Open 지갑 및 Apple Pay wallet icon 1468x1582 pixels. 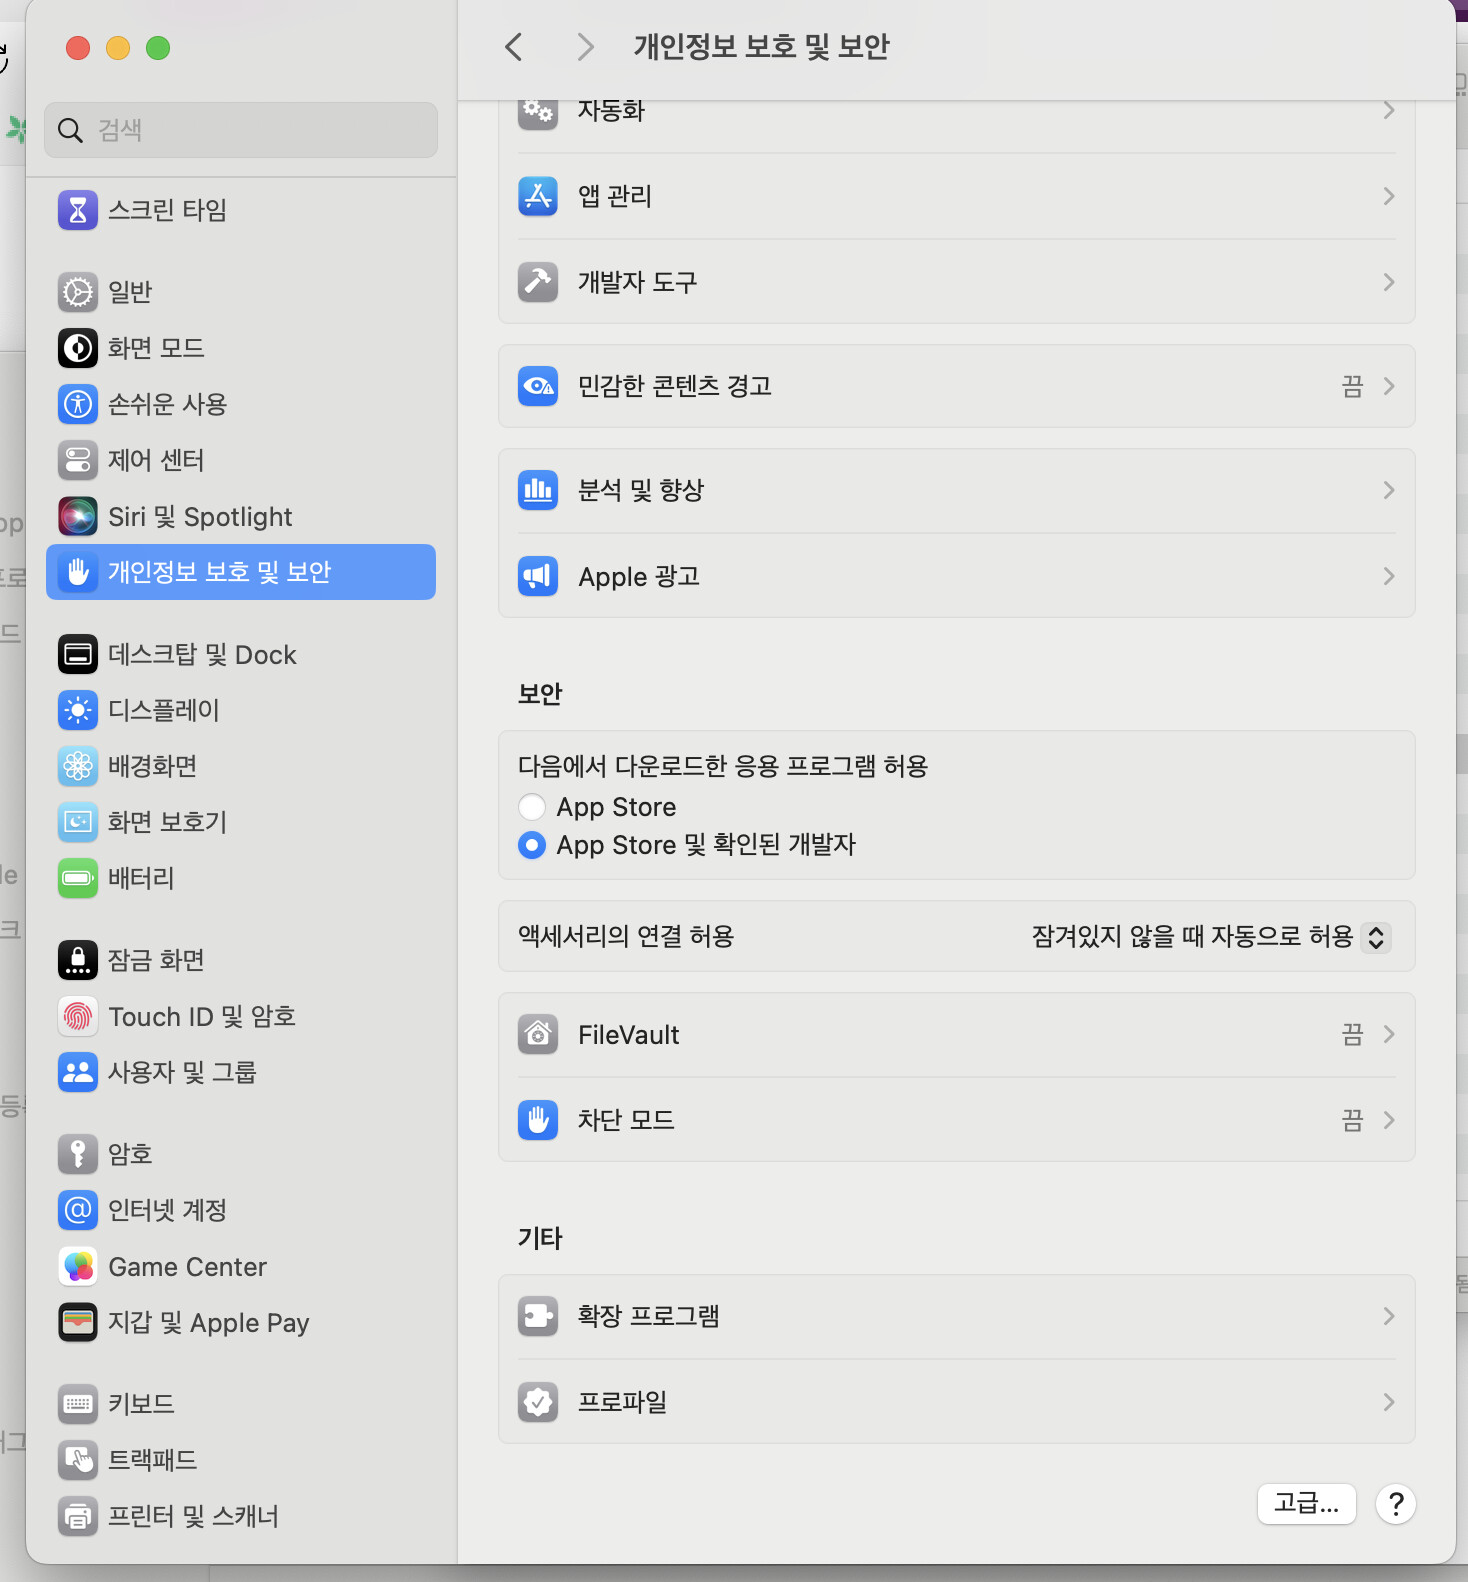coord(78,1322)
